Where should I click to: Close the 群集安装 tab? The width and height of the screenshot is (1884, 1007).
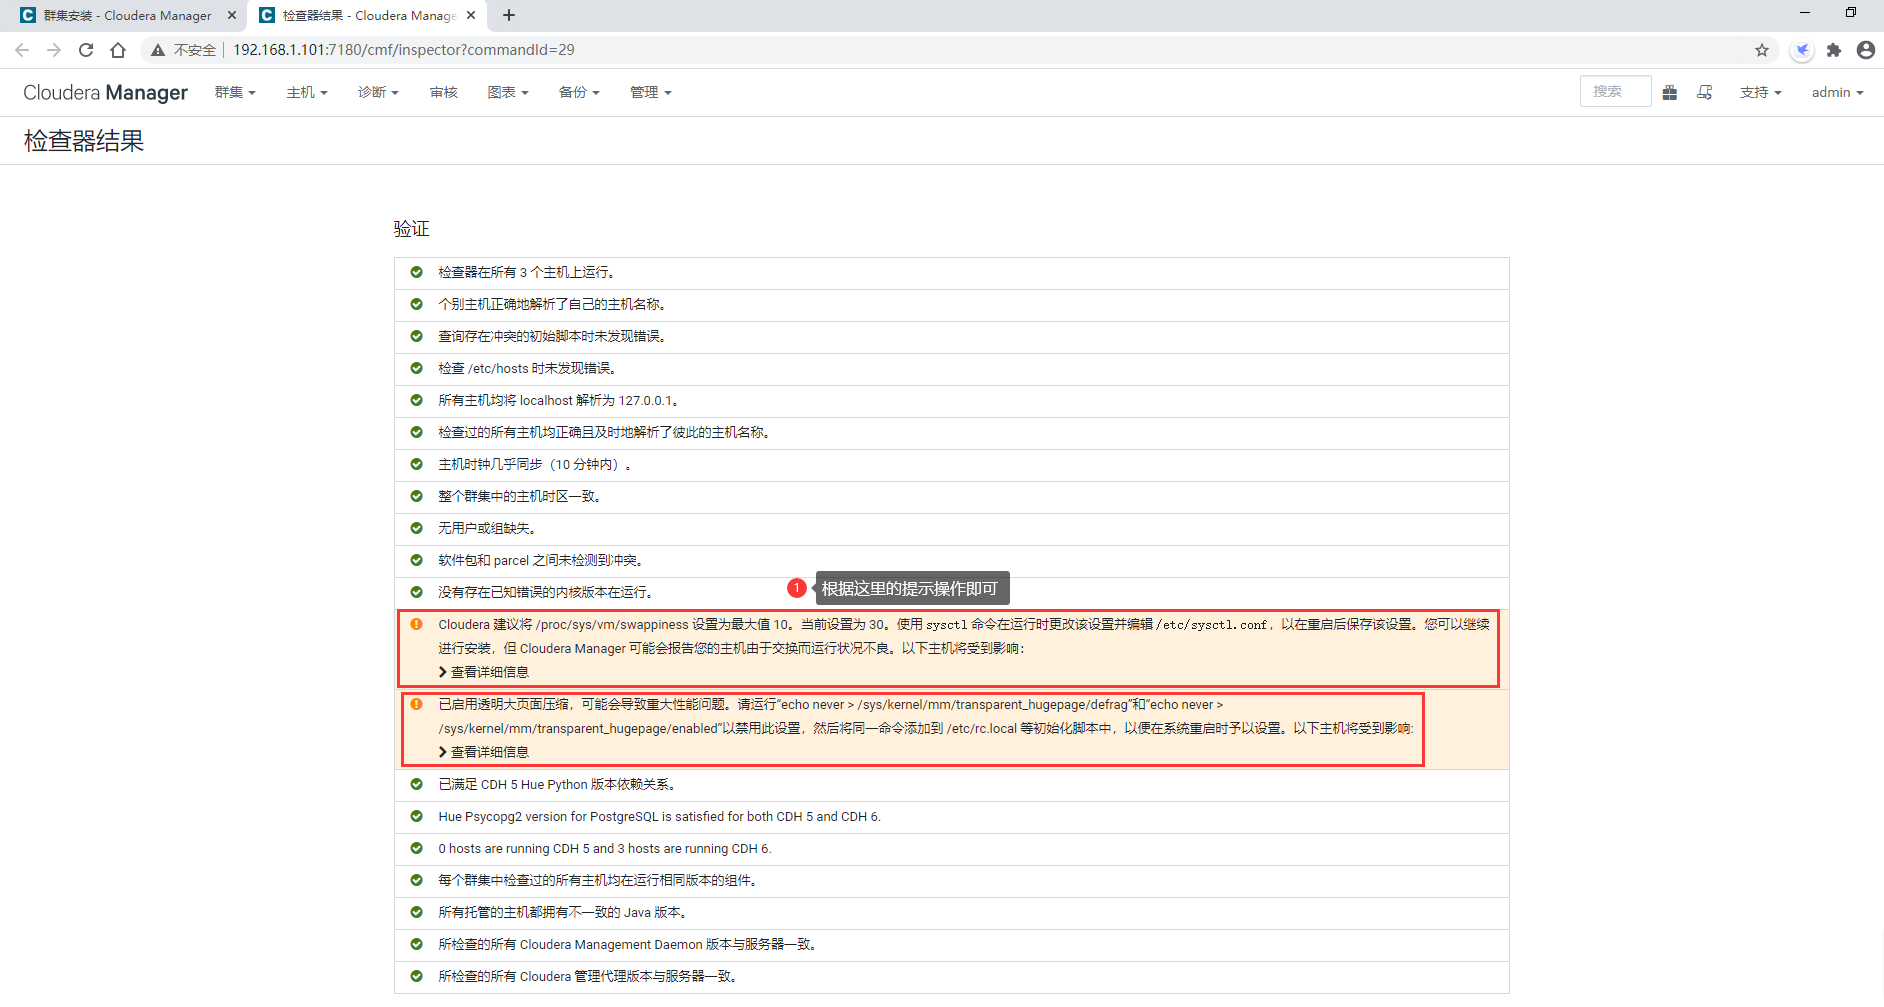coord(232,15)
